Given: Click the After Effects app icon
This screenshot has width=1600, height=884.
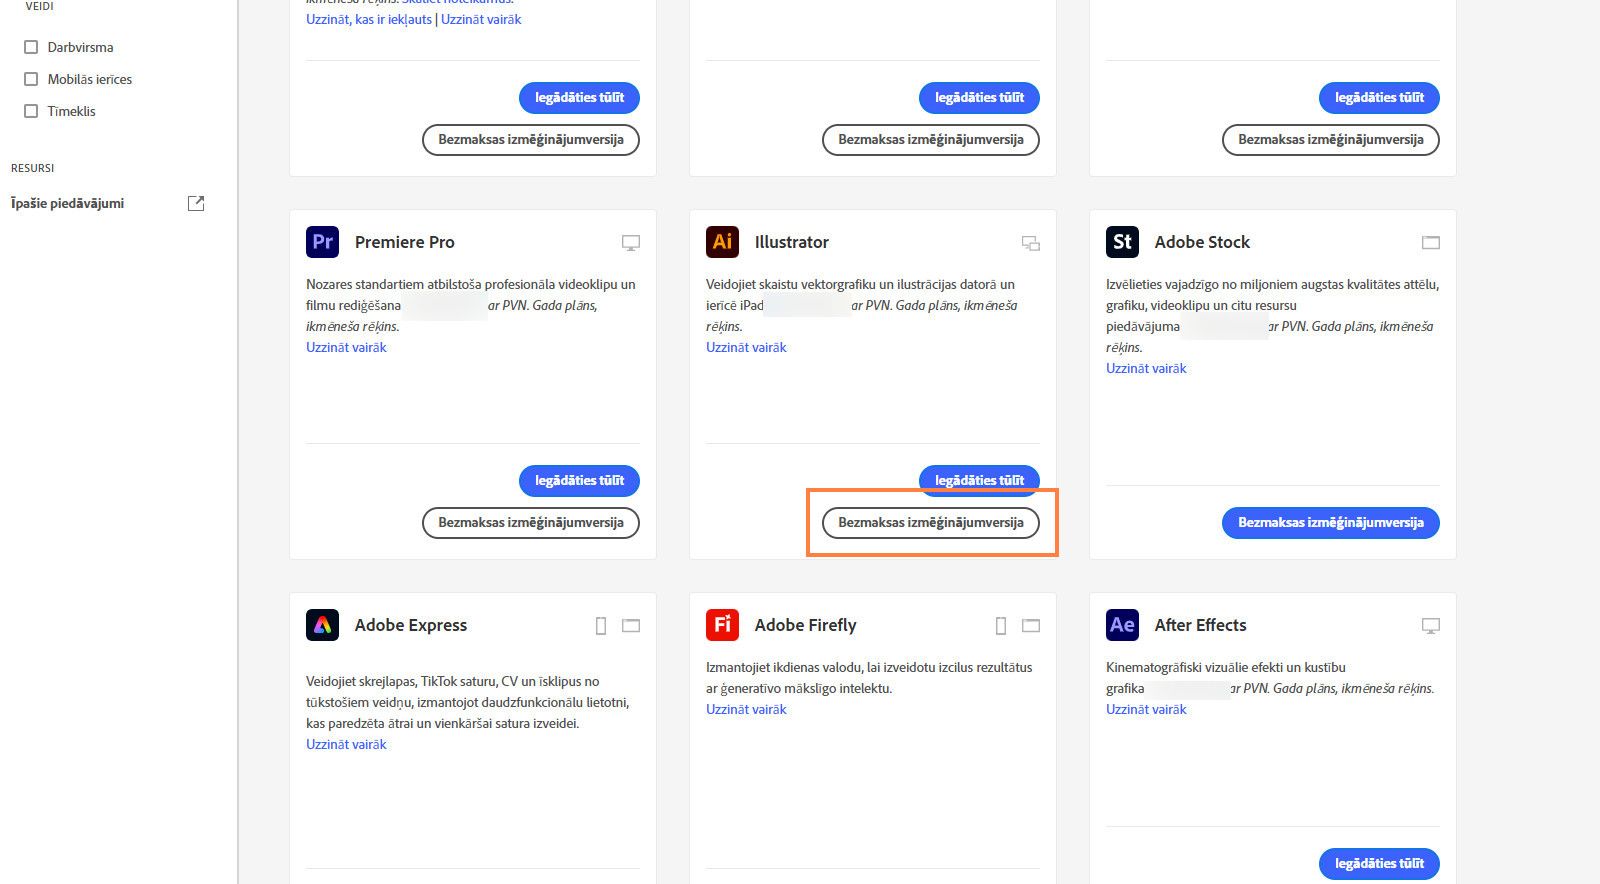Looking at the screenshot, I should click(x=1122, y=625).
